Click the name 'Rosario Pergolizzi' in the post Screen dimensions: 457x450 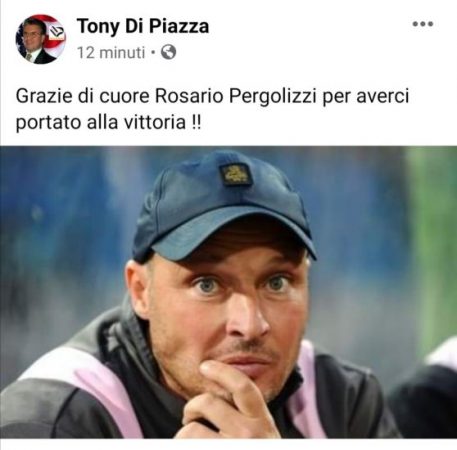click(x=236, y=96)
